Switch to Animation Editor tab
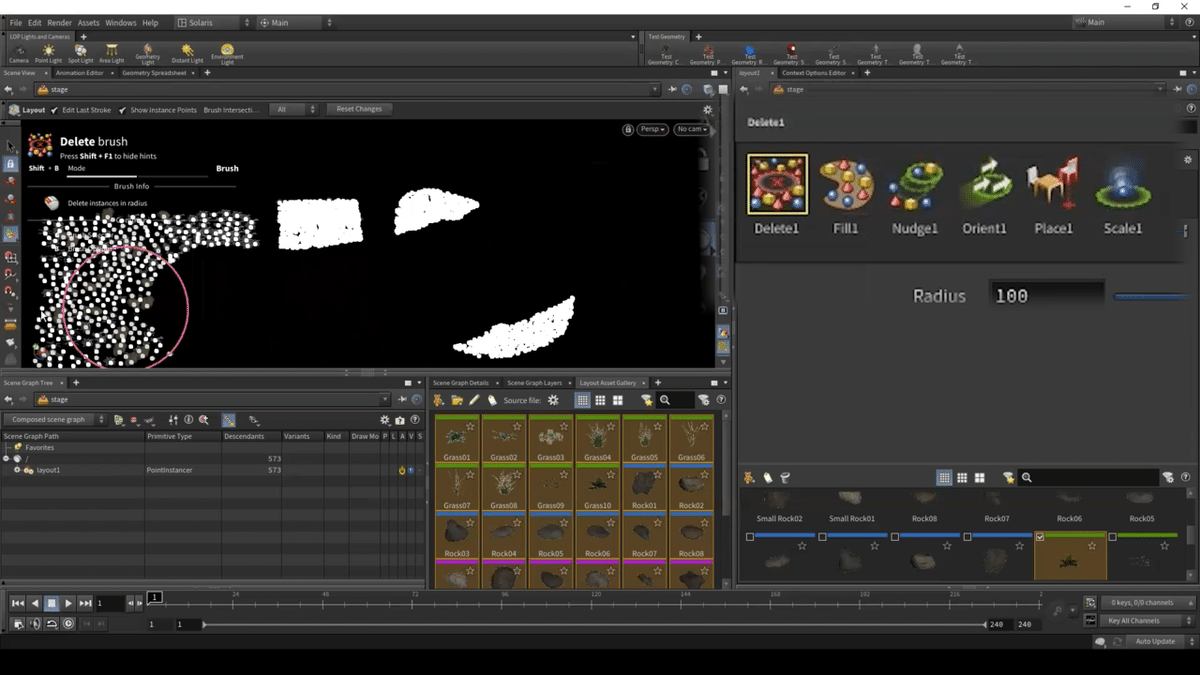 click(80, 73)
